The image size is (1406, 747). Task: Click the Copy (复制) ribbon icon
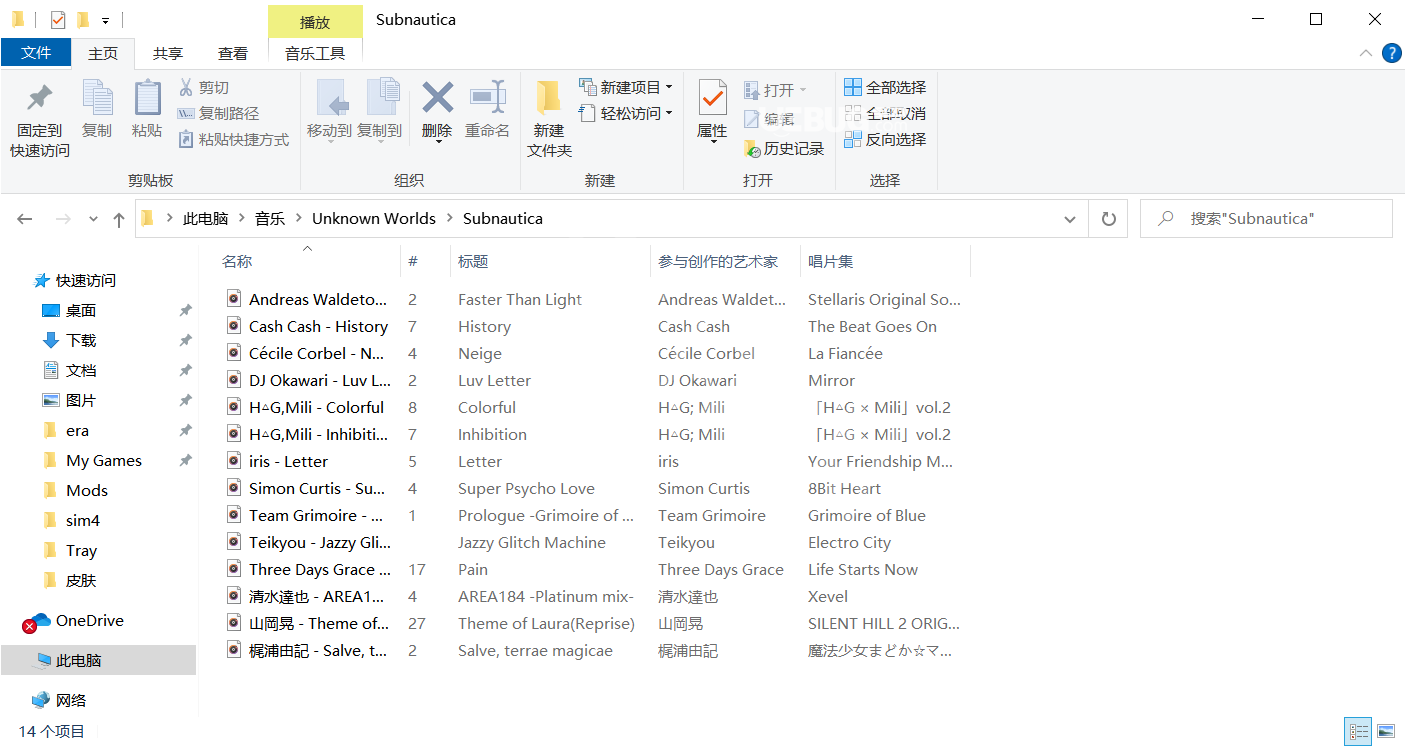[x=97, y=99]
